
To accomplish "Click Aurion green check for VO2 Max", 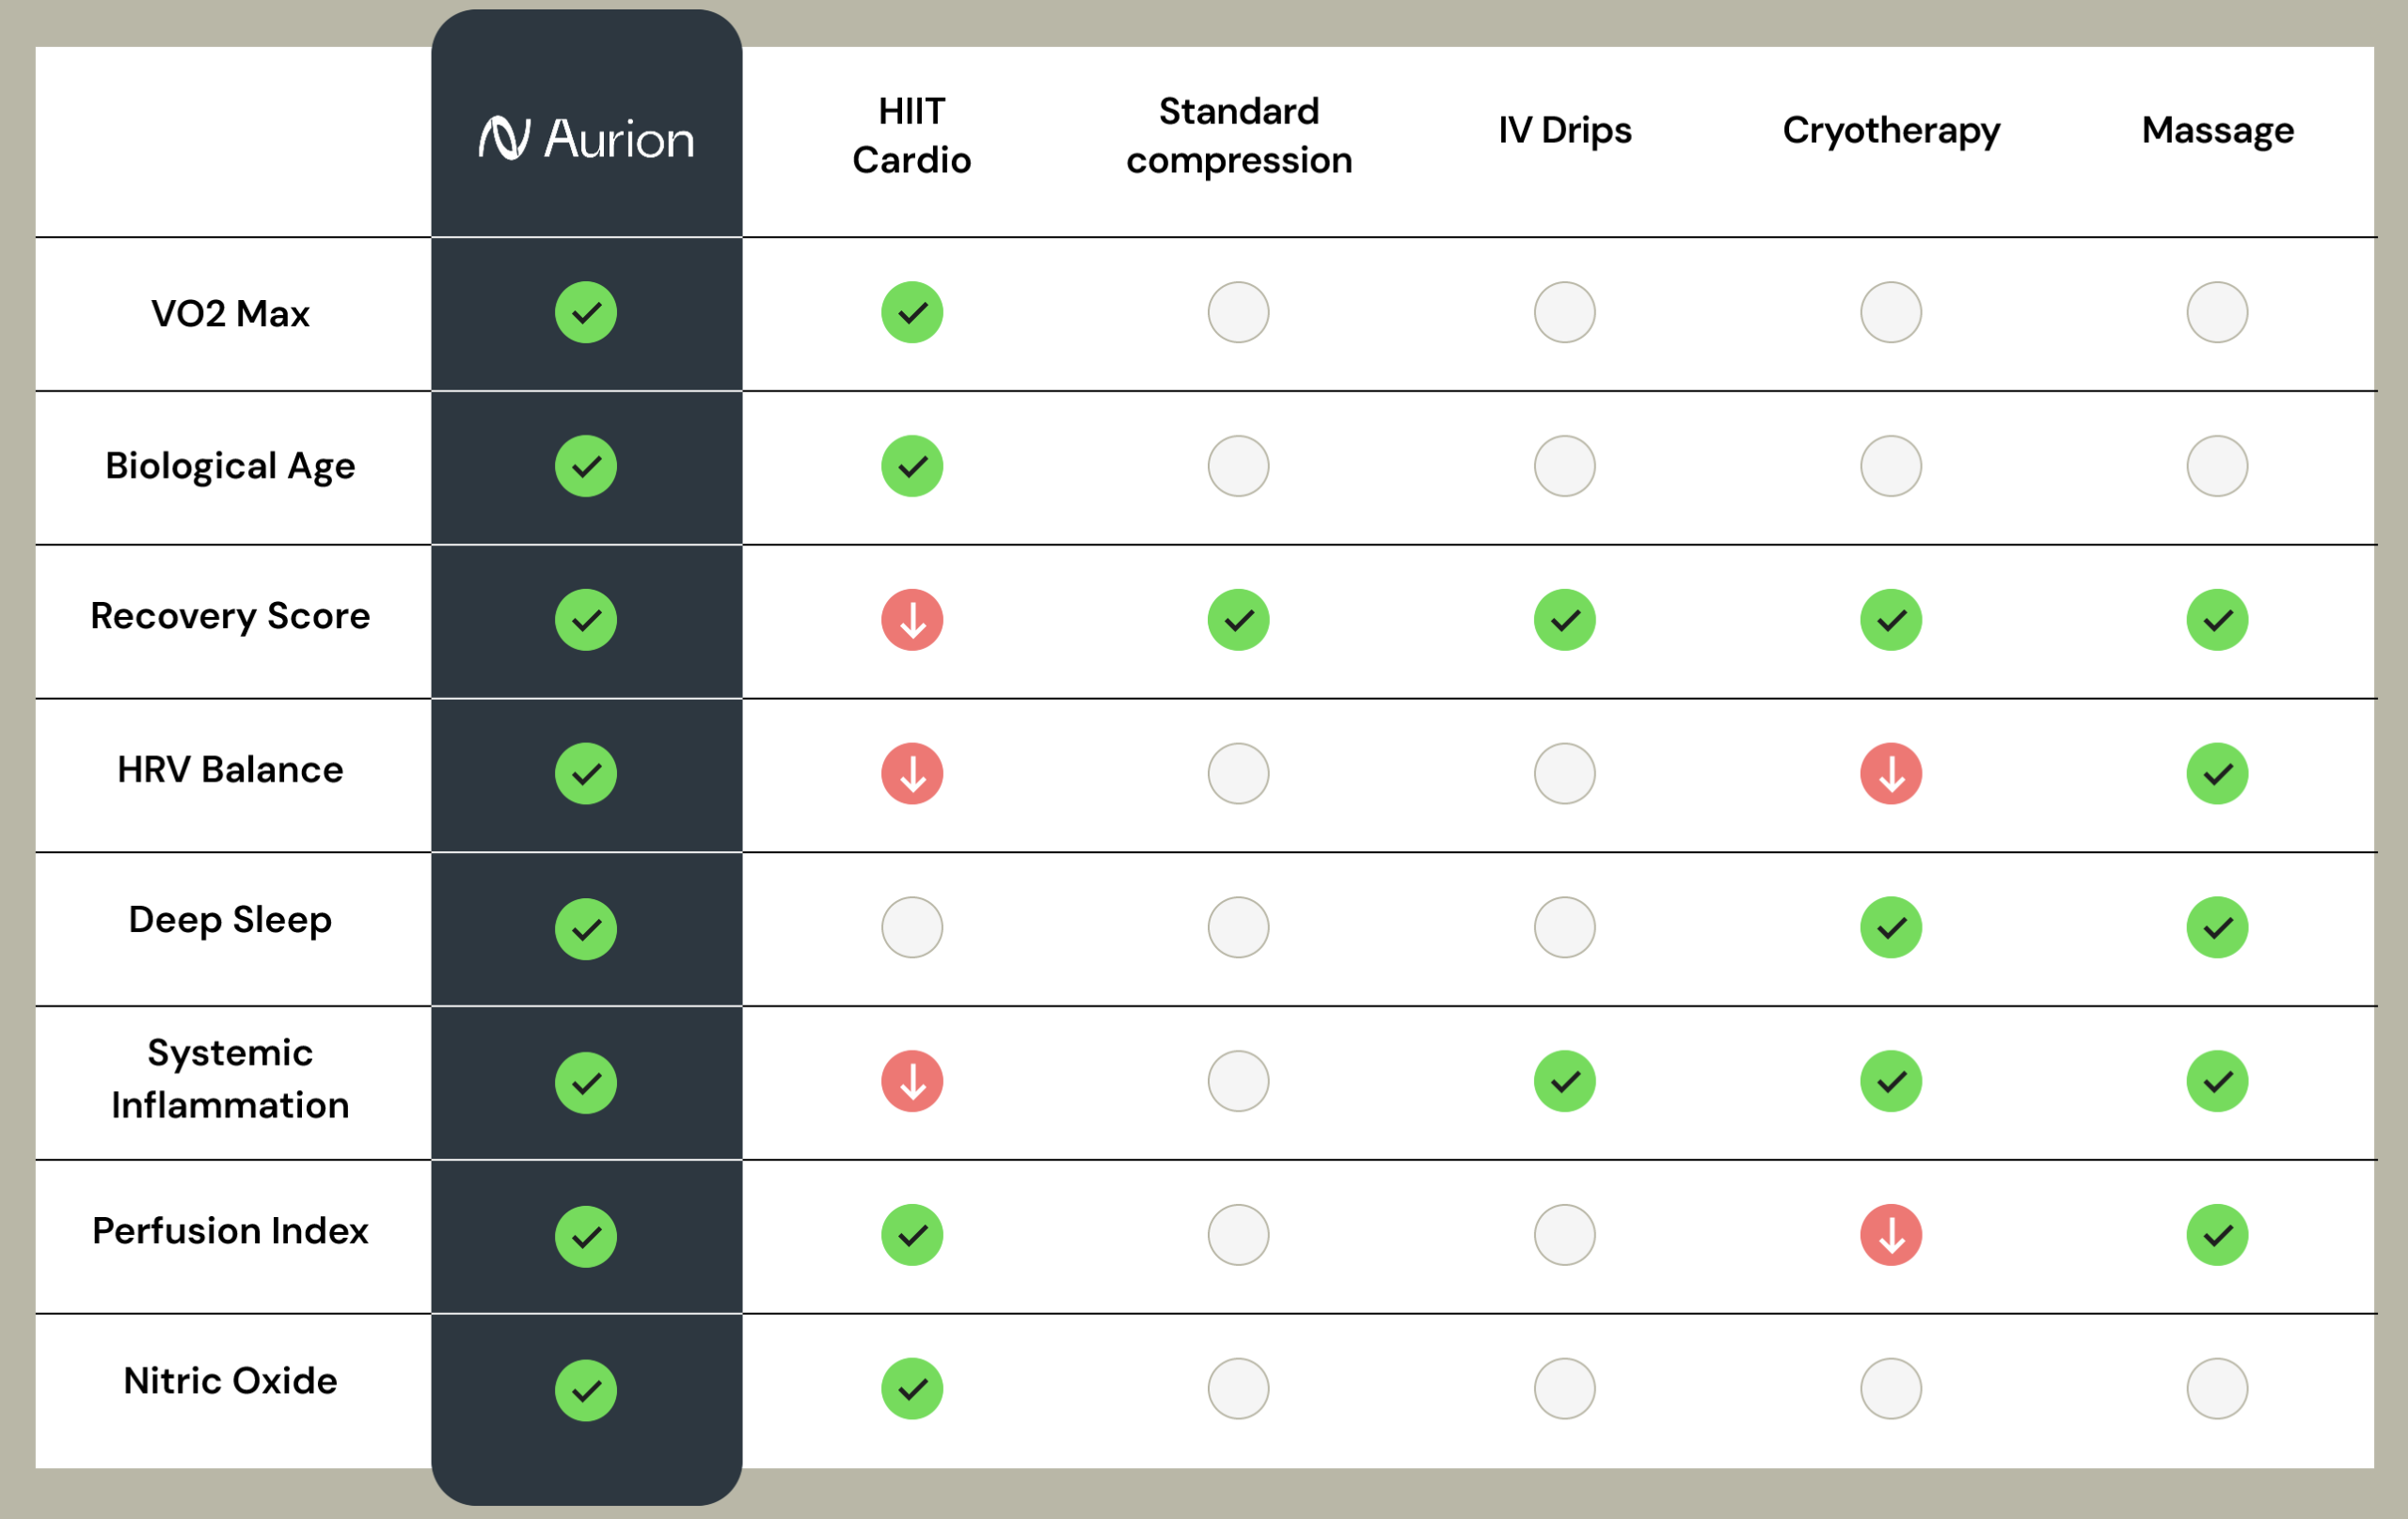I will coord(586,312).
